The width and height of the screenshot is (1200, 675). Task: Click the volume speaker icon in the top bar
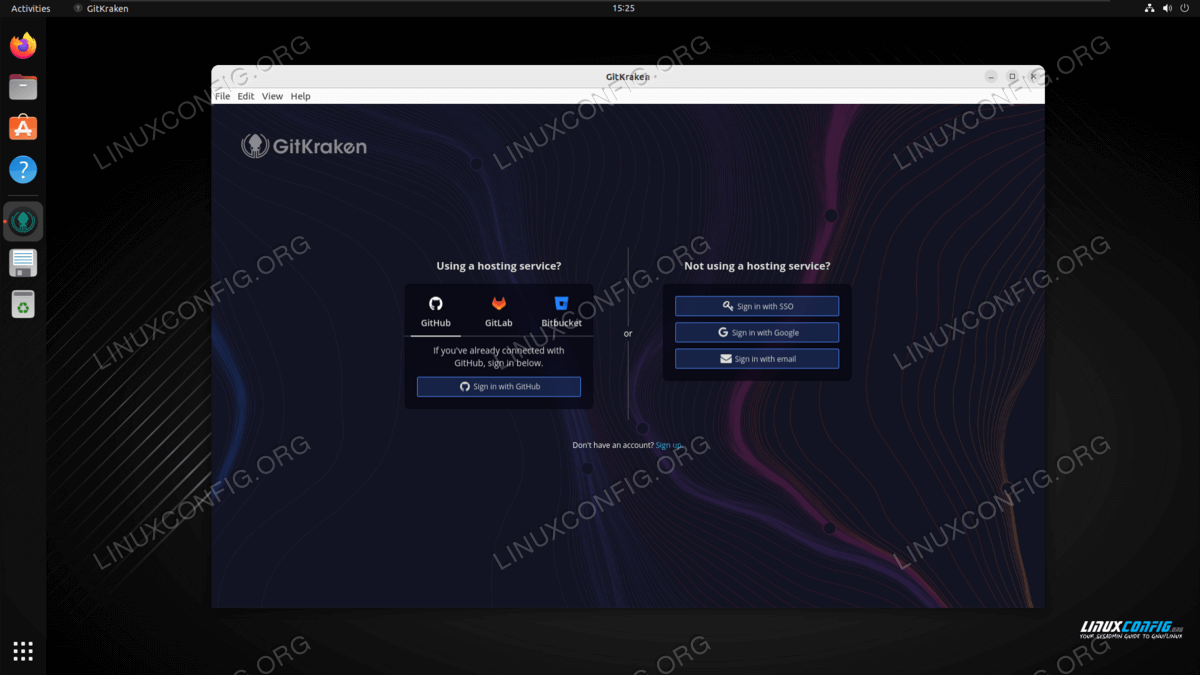point(1169,8)
